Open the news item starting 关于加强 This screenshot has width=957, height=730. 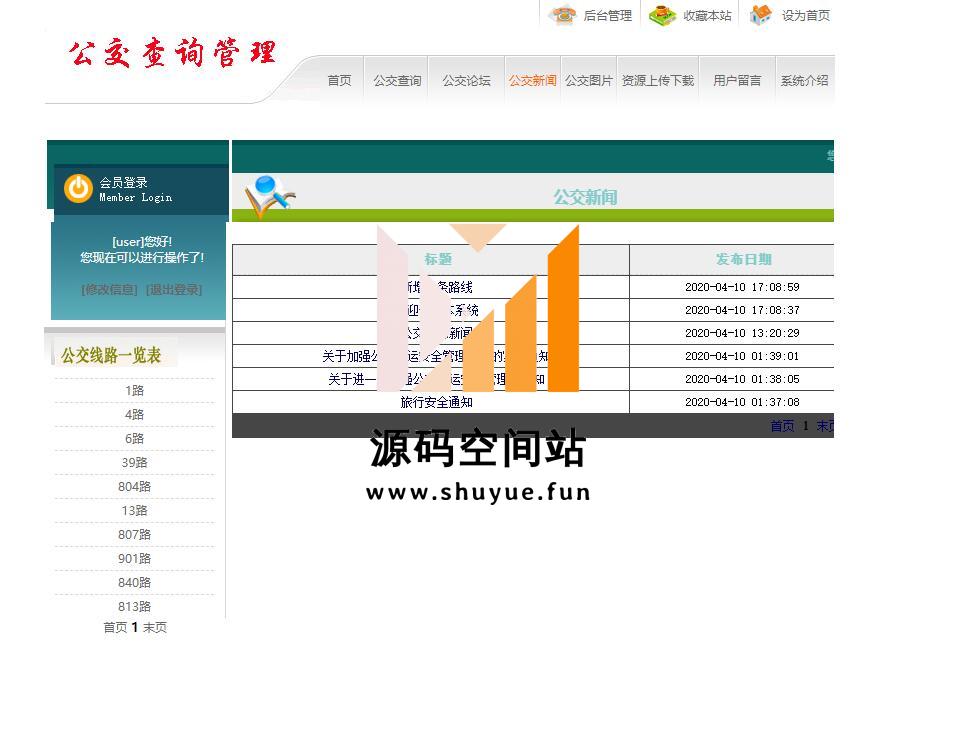[x=435, y=356]
